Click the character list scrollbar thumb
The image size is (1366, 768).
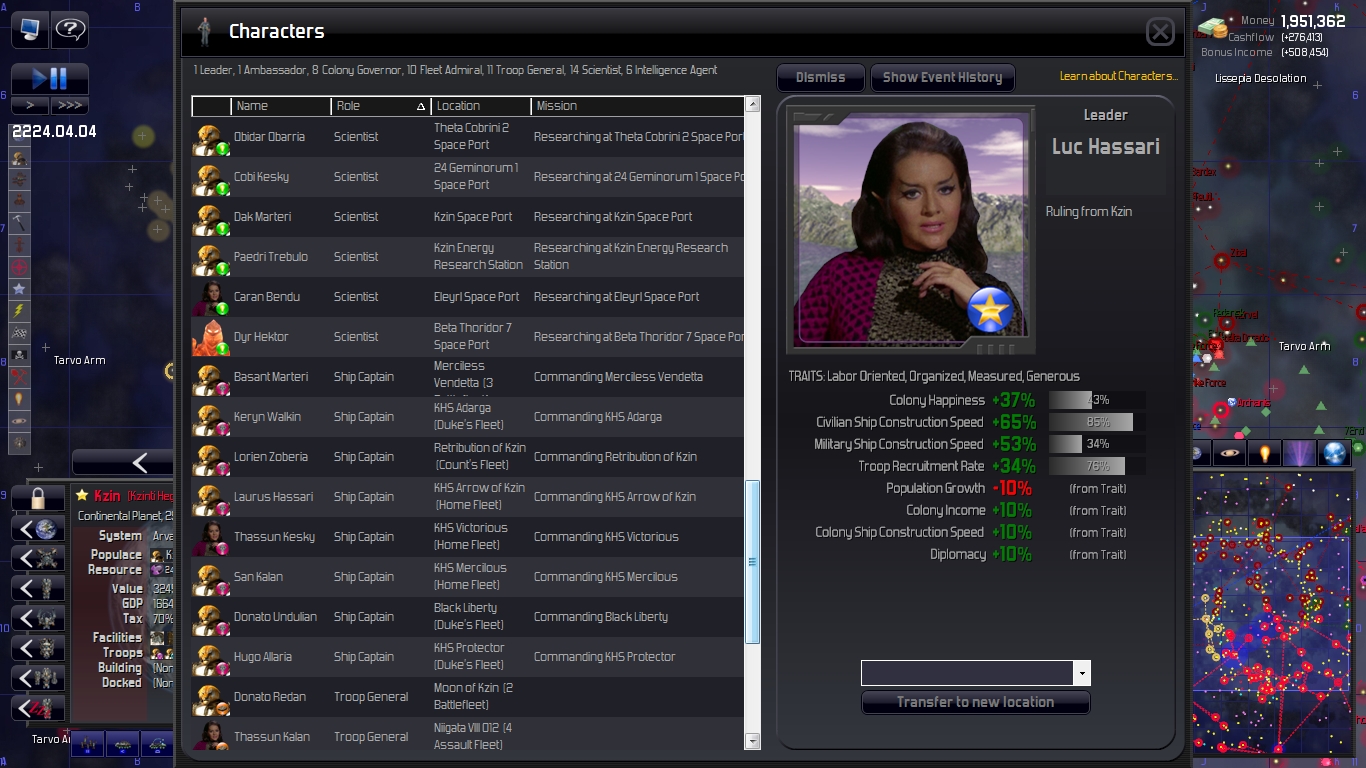753,561
